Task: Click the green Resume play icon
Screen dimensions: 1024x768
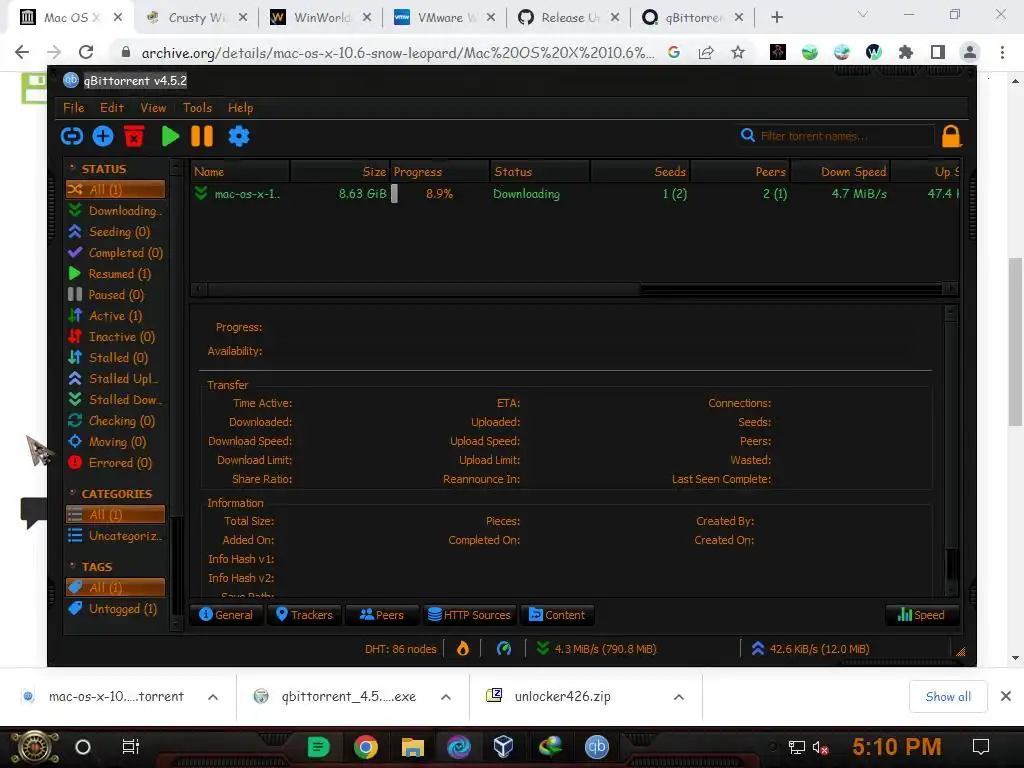Action: (170, 136)
